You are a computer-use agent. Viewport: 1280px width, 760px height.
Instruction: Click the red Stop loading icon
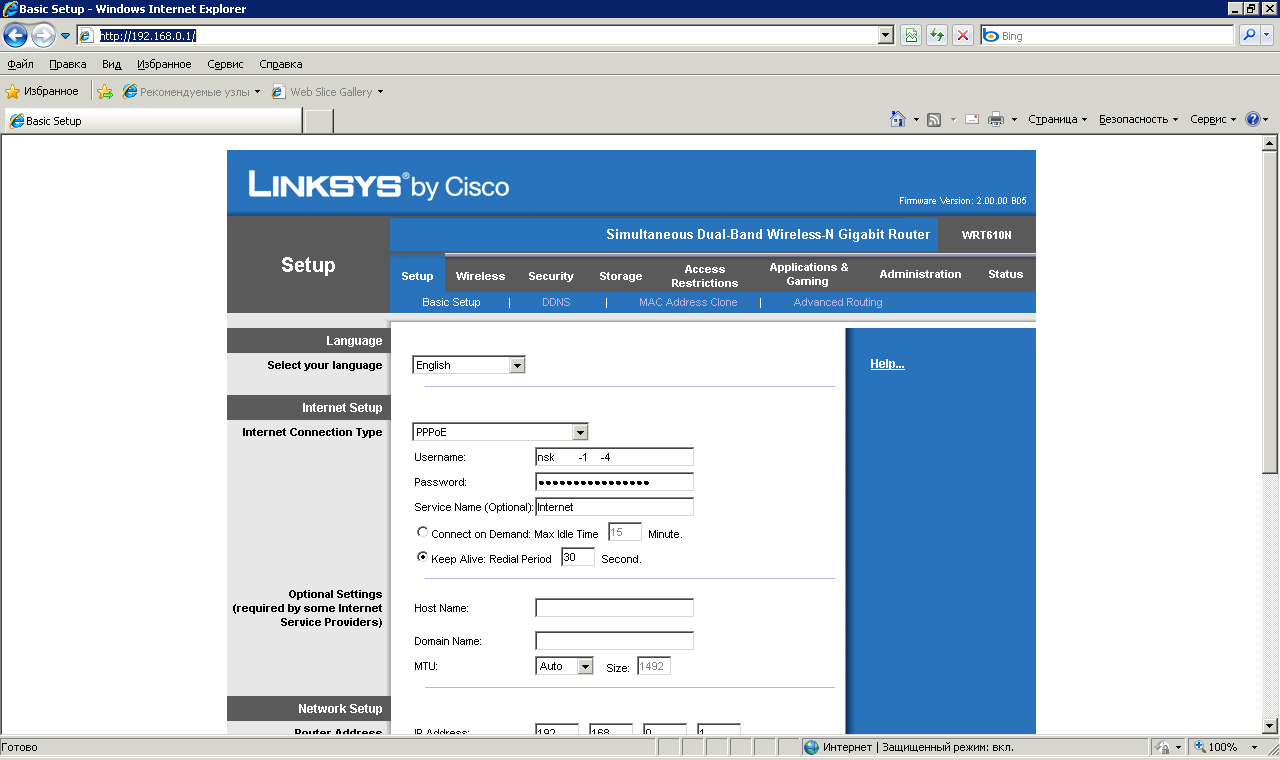[962, 36]
